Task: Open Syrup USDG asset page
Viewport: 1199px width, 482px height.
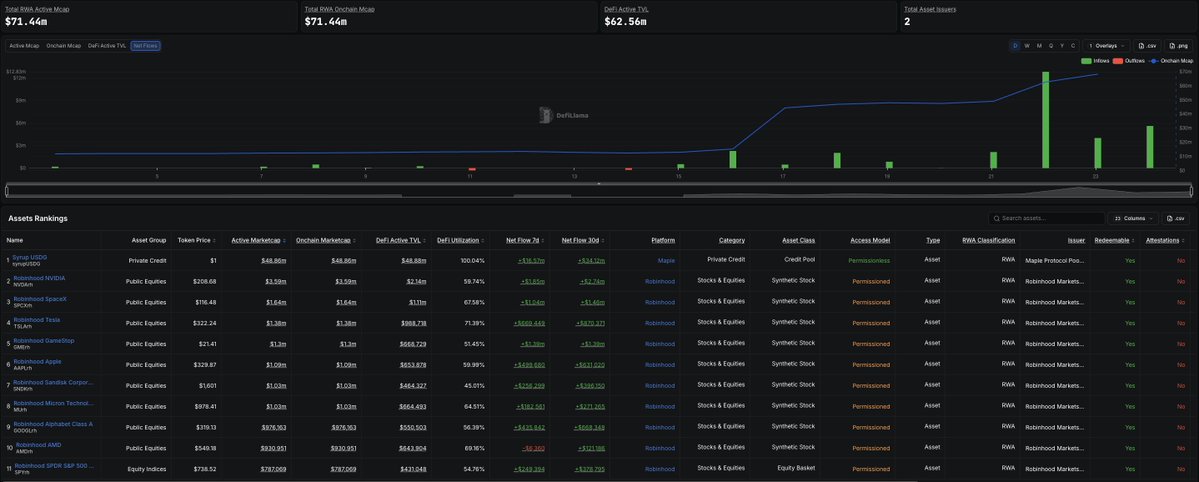Action: click(29, 257)
